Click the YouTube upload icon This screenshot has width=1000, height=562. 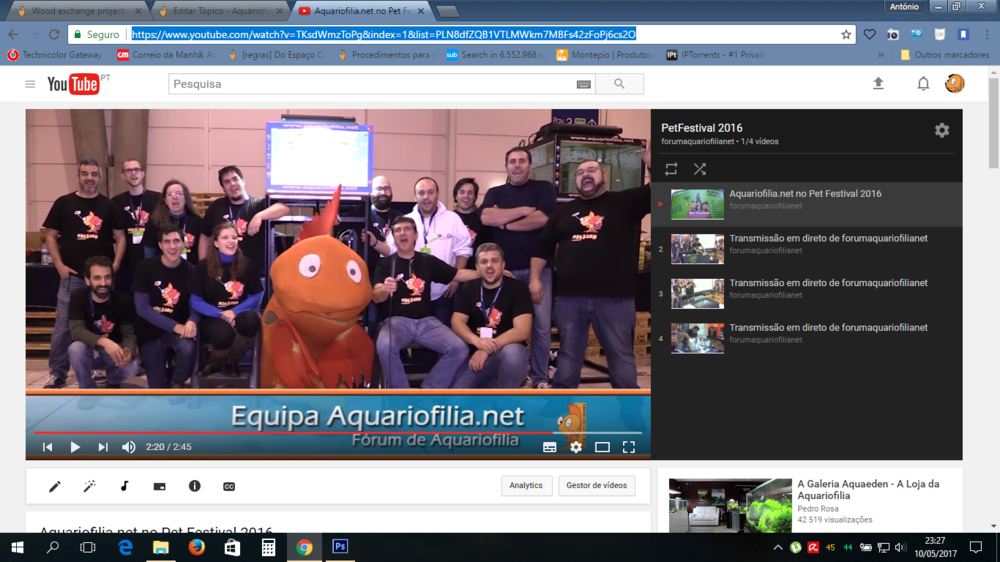pyautogui.click(x=878, y=84)
